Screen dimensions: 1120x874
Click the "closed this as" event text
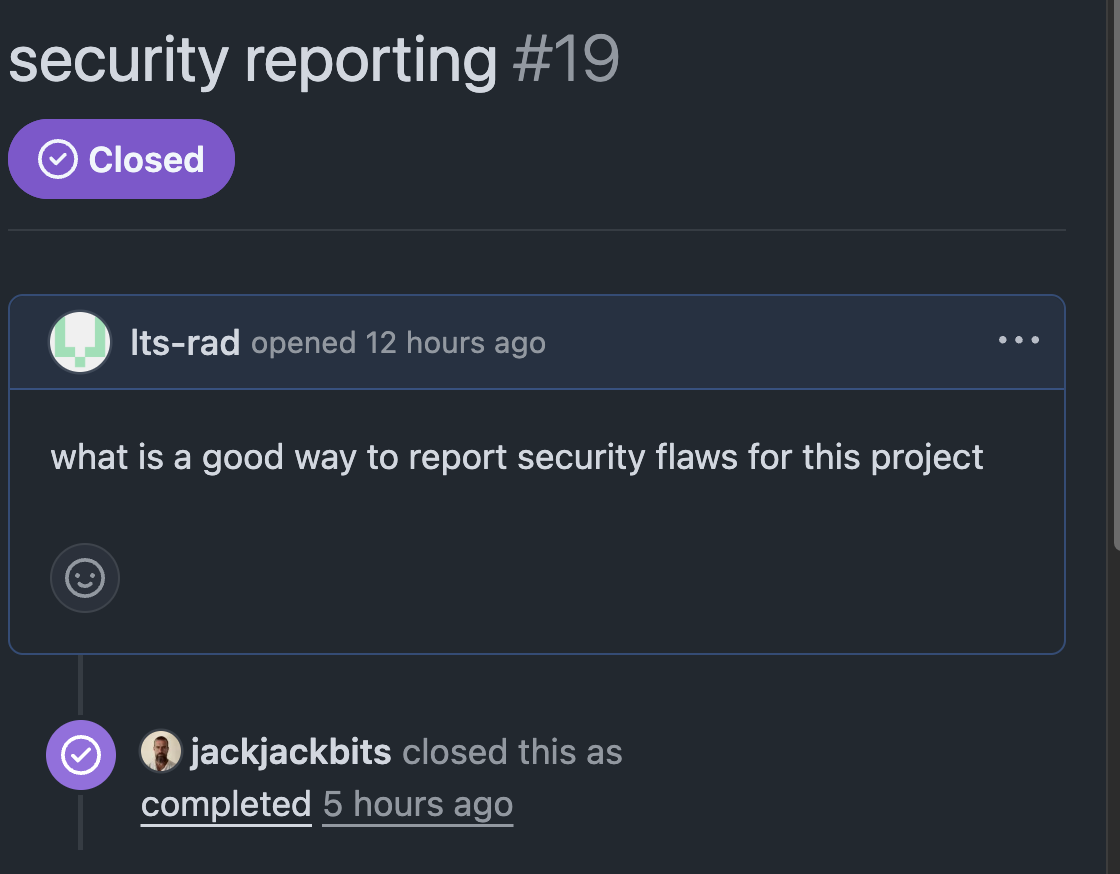[x=512, y=752]
